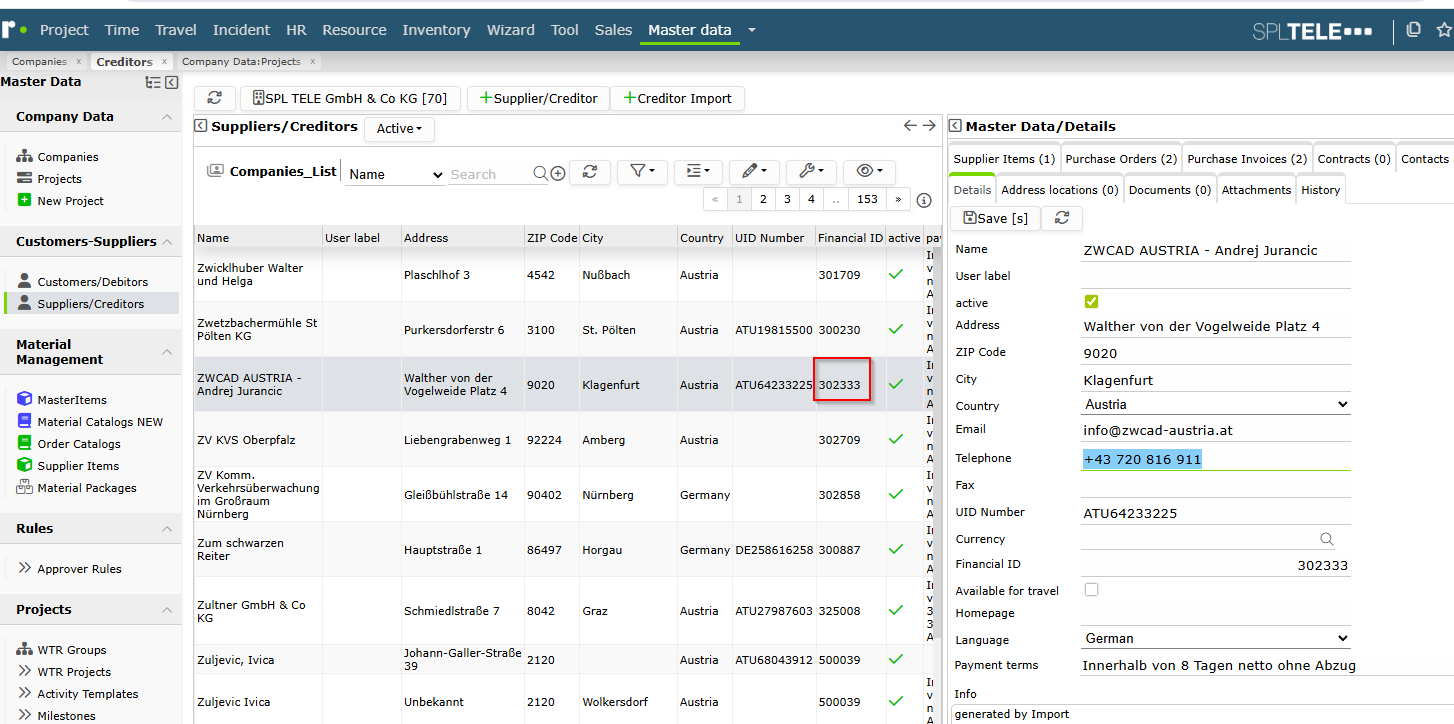Collapse the Rules sidebar section
The height and width of the screenshot is (724, 1454).
tap(166, 529)
